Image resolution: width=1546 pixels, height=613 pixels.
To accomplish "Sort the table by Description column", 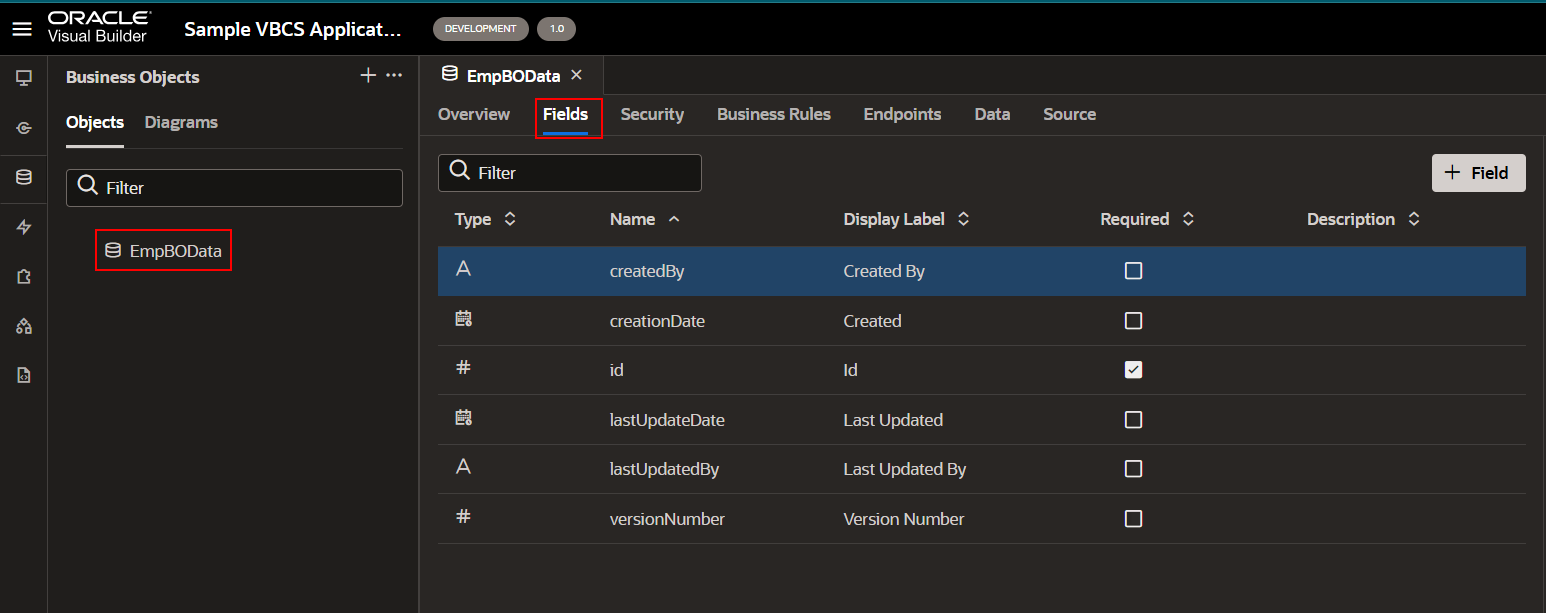I will coord(1414,219).
